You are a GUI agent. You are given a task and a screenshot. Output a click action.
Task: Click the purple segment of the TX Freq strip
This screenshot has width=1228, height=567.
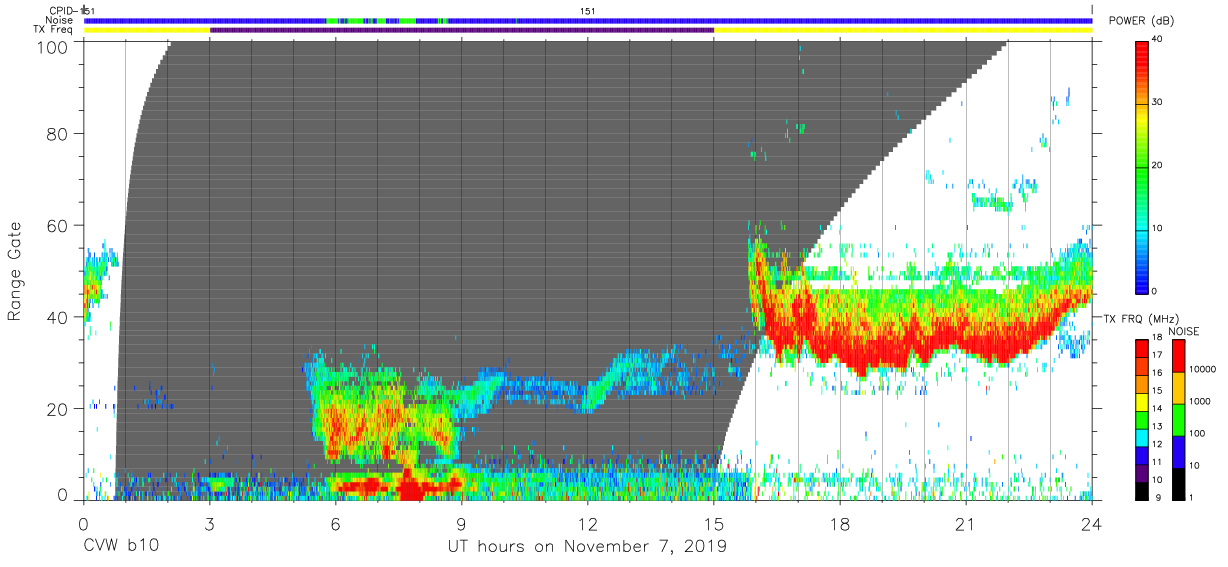pyautogui.click(x=462, y=30)
